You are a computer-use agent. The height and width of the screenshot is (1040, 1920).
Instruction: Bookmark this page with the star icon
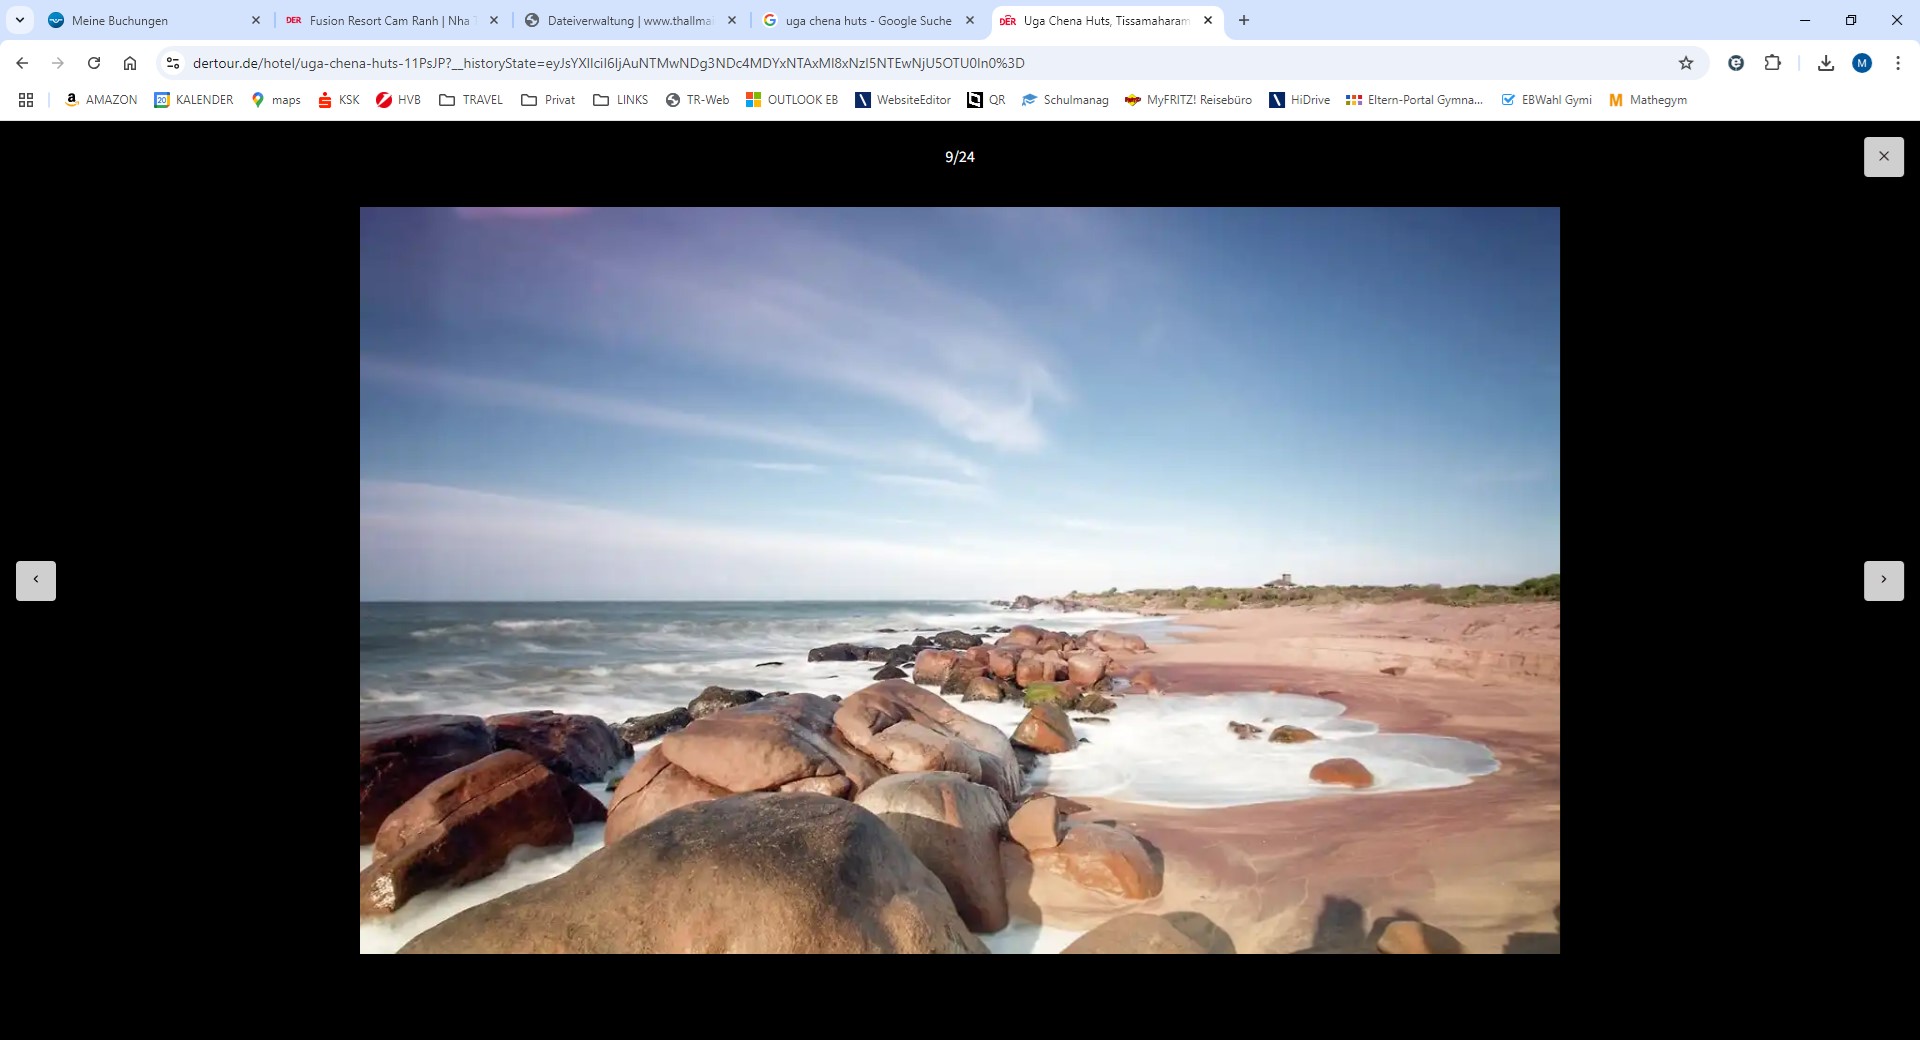point(1686,63)
